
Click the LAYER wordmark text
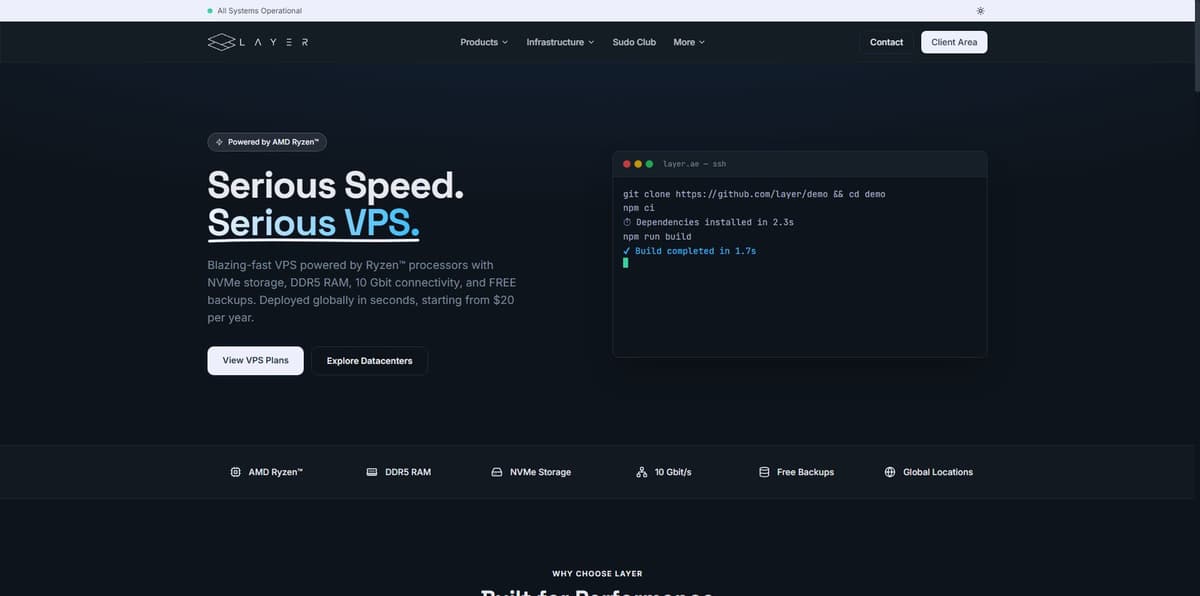coord(273,42)
